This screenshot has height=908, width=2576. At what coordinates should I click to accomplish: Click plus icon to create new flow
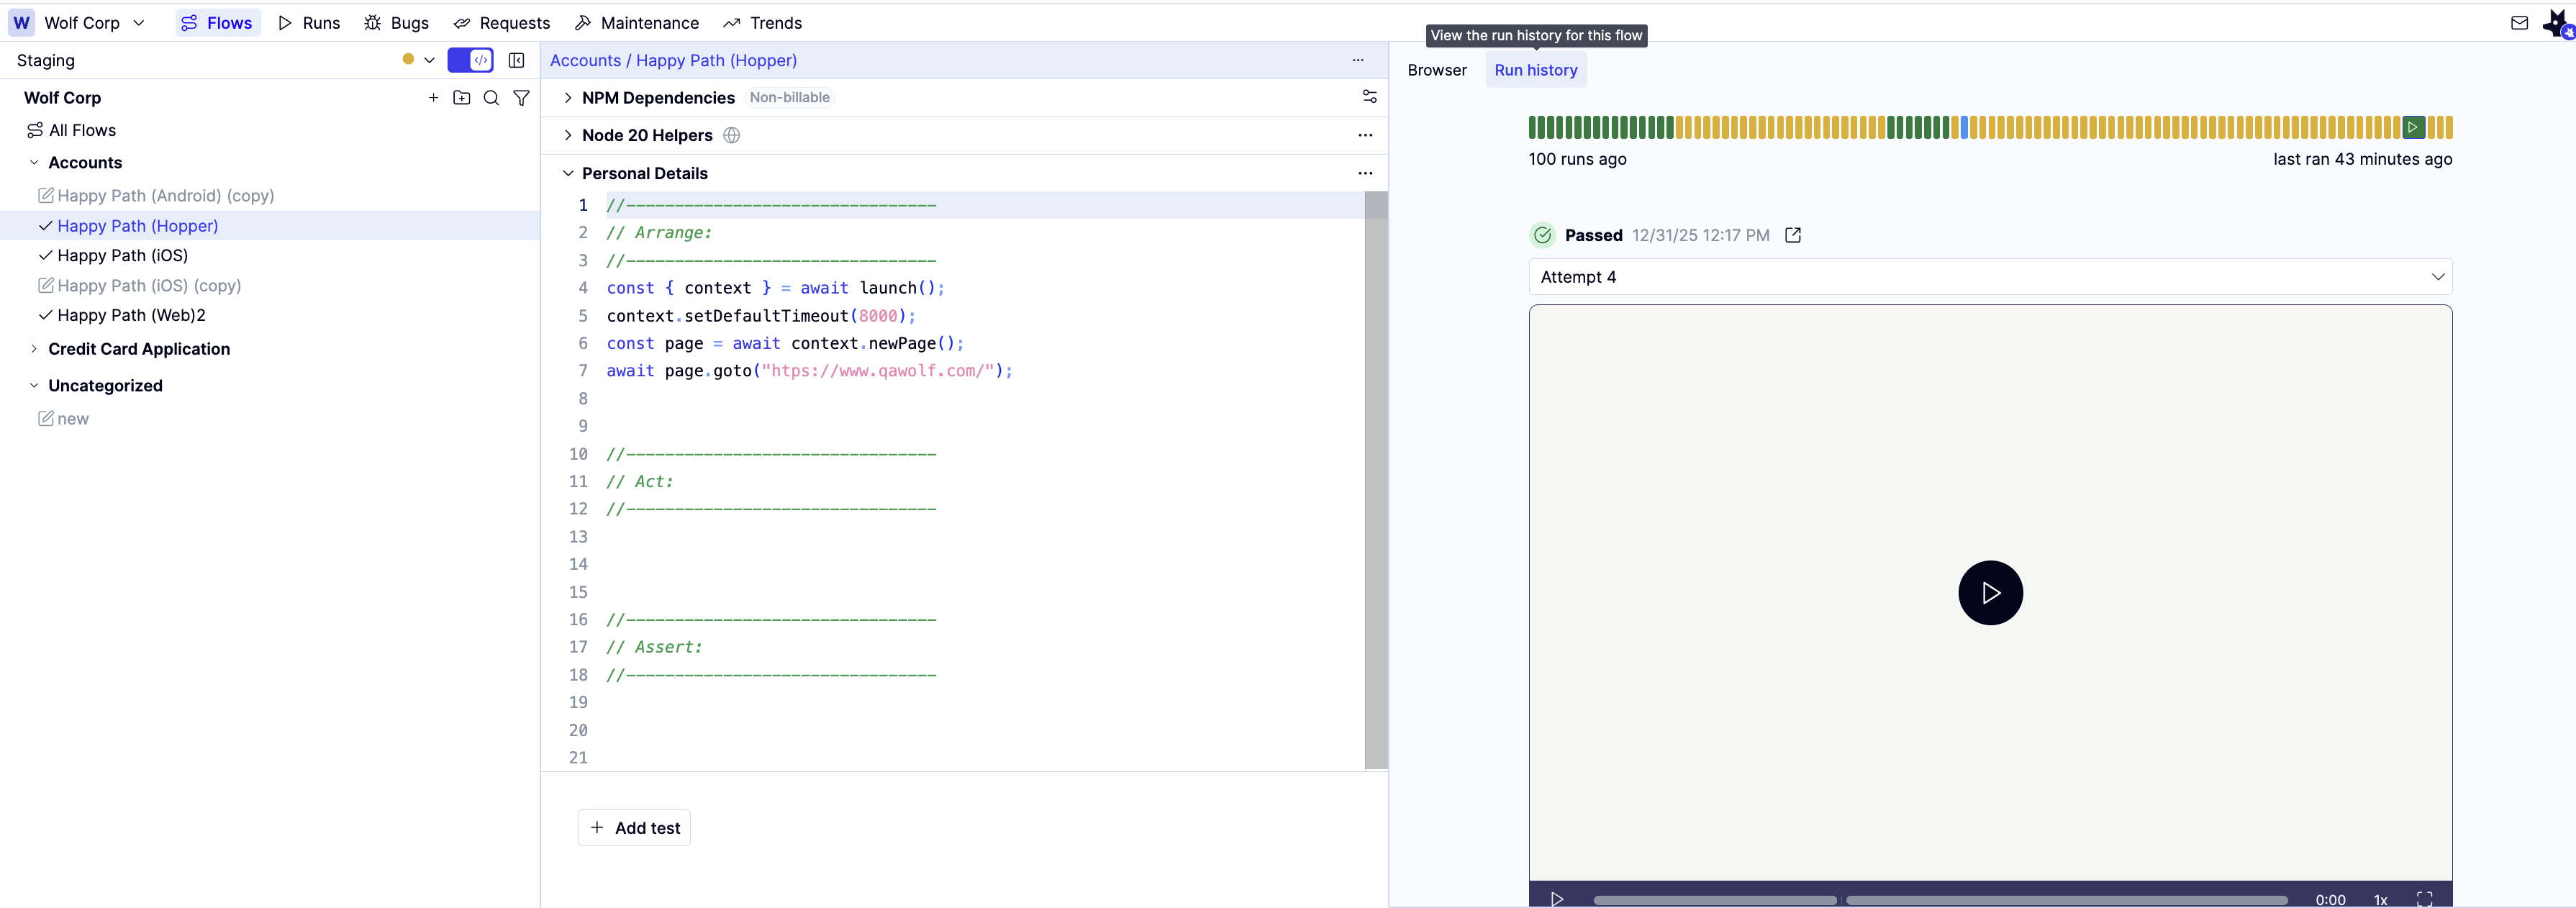click(x=433, y=98)
